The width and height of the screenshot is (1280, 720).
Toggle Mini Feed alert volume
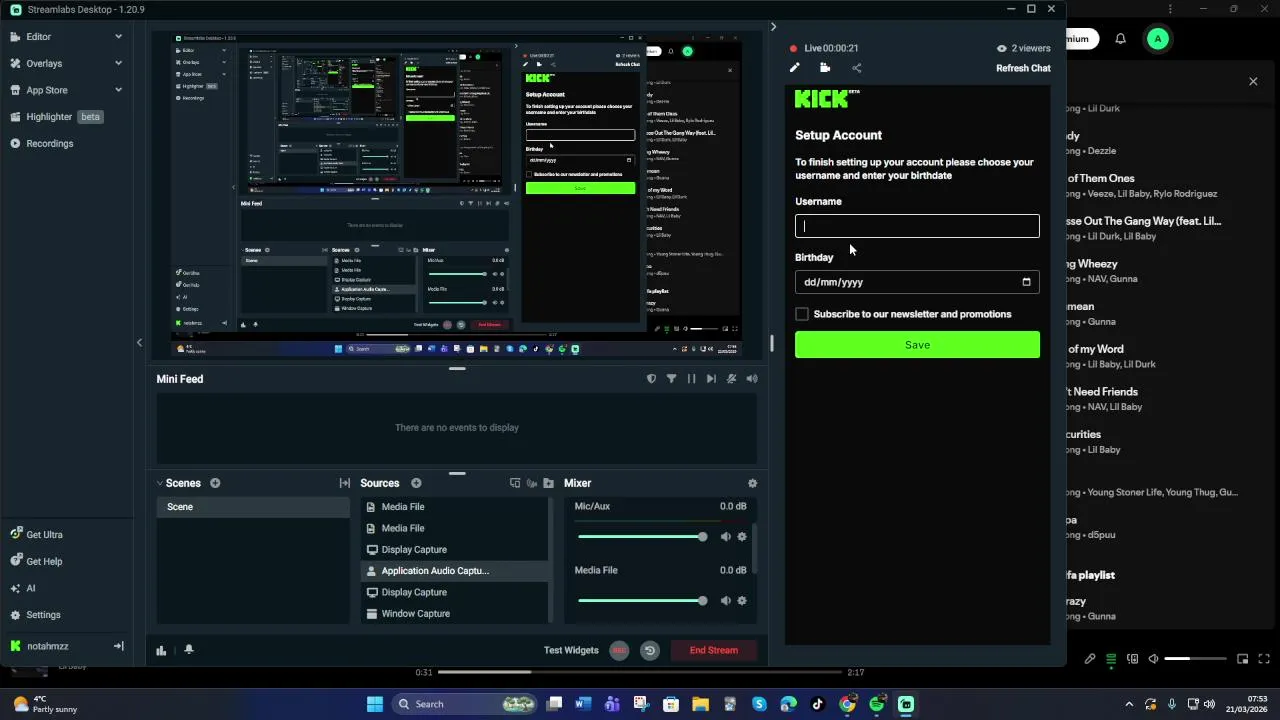tap(752, 379)
